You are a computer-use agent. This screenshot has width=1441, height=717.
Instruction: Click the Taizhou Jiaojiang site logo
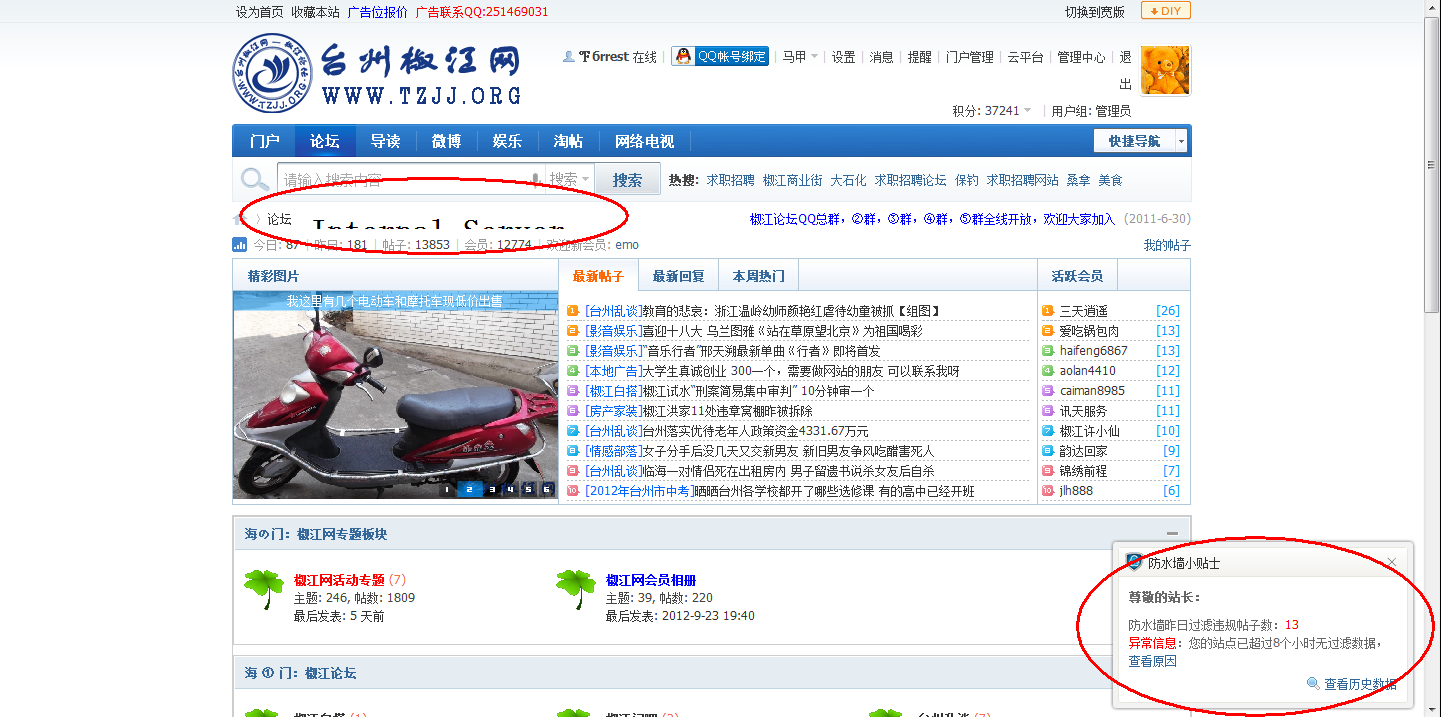tap(378, 73)
